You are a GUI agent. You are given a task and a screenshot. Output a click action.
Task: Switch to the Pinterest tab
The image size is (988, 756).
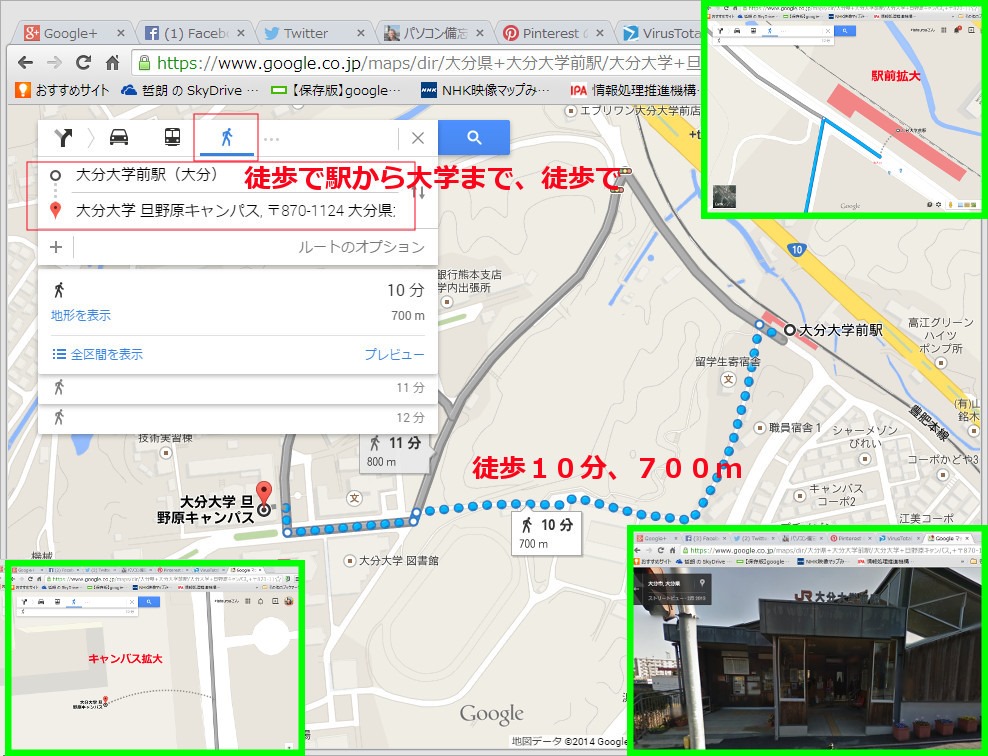(555, 33)
